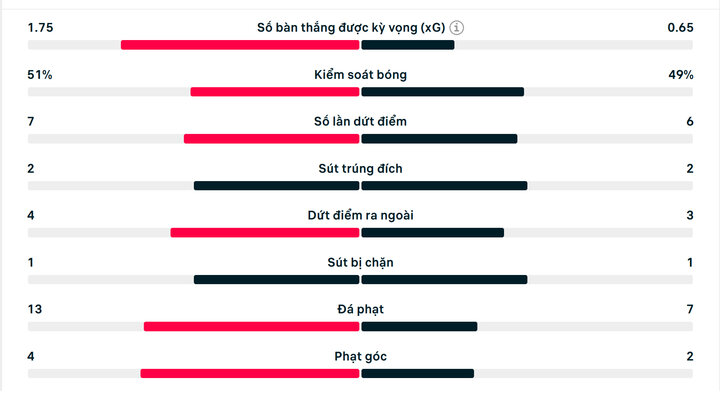Click the left shots-on-target dark bar
The height and width of the screenshot is (411, 720).
(276, 186)
